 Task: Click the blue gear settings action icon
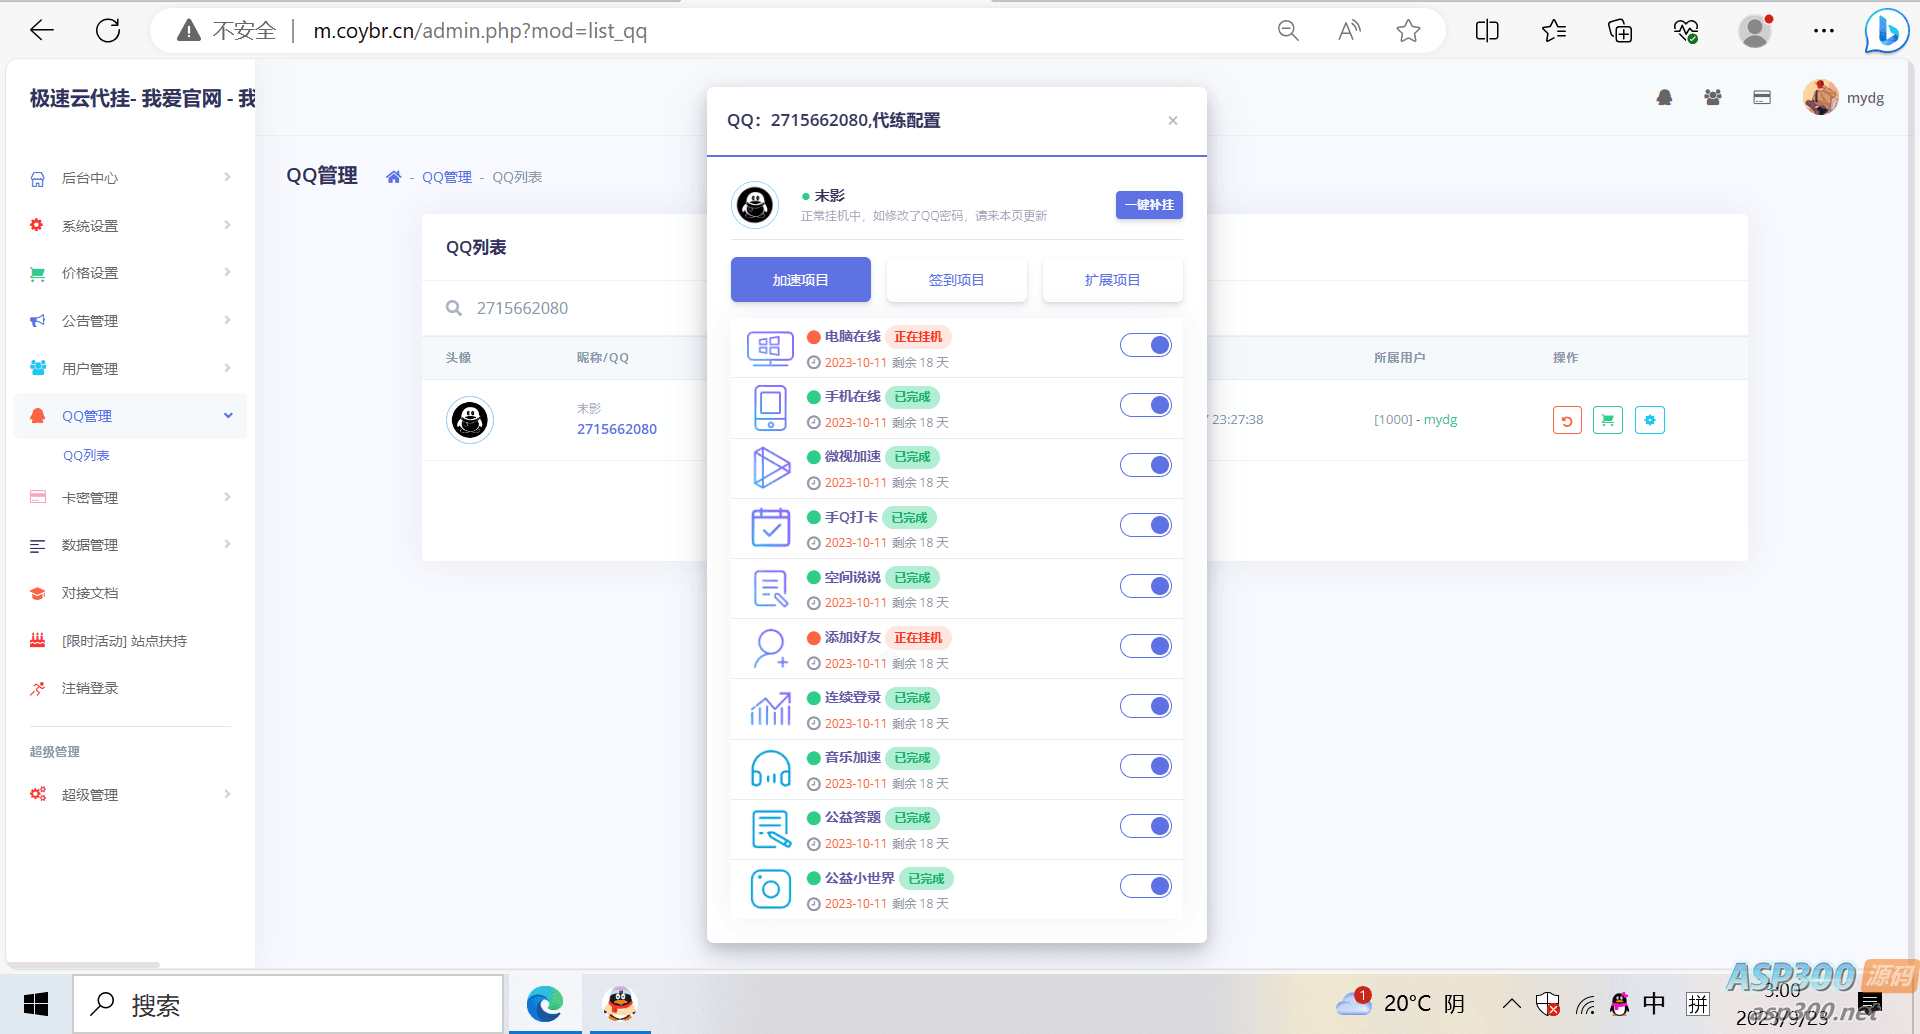1650,421
